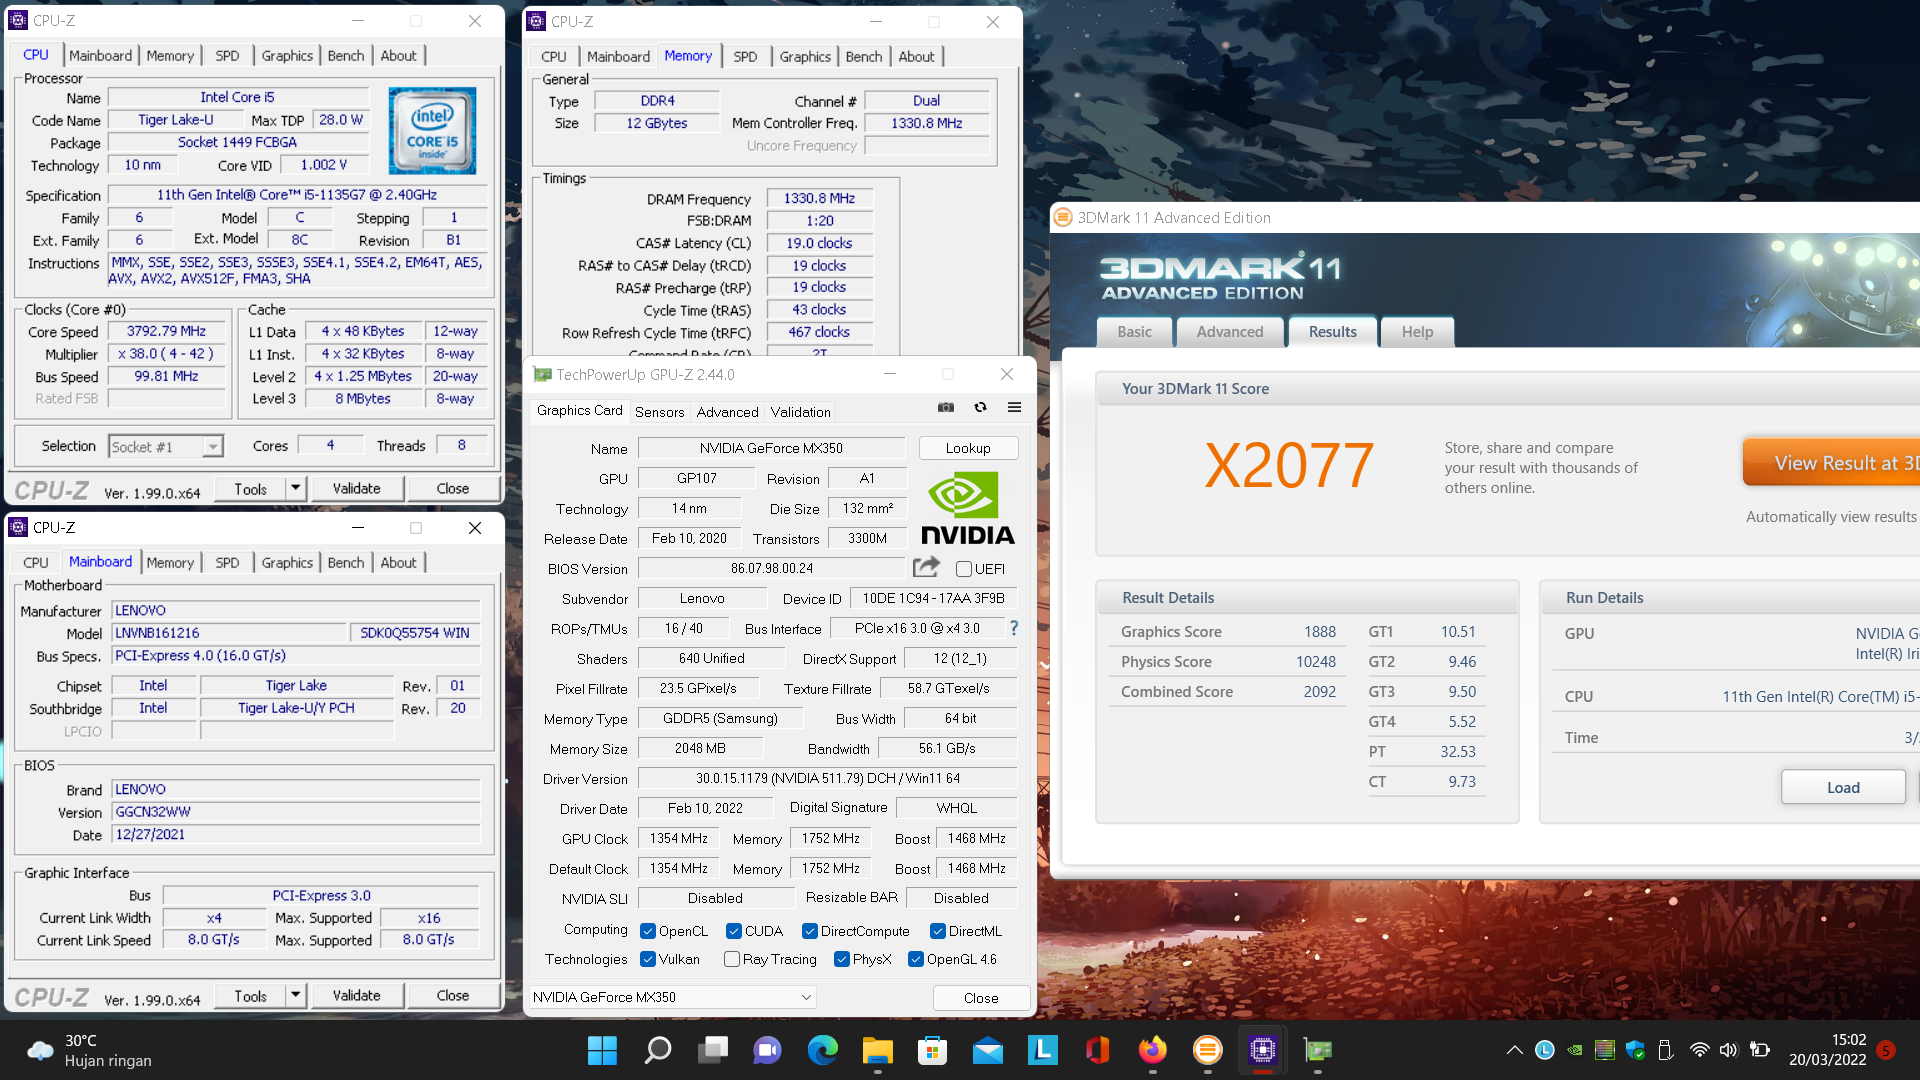
Task: Click the GPU Name field NVIDIA GeForce MX350
Action: click(x=771, y=448)
